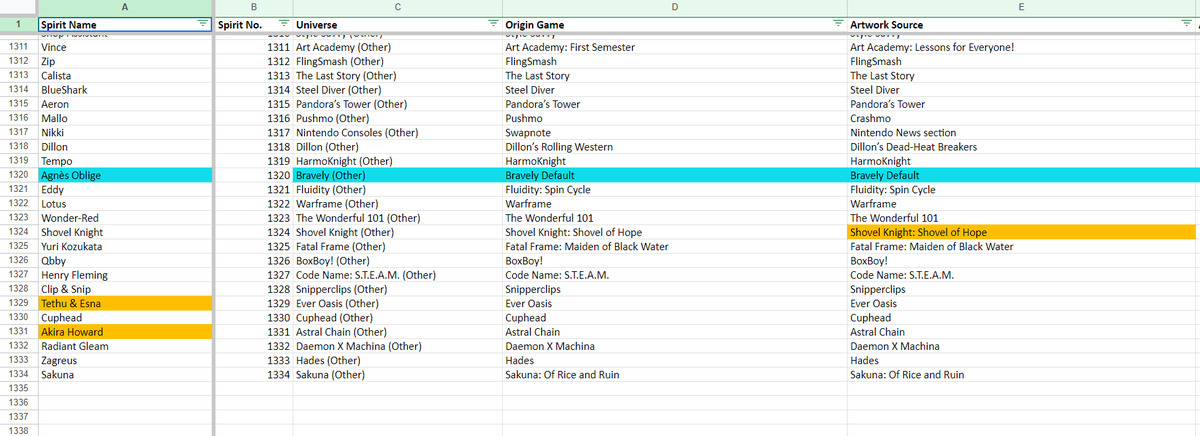Screen dimensions: 1200x436
Task: Select the orange Tethu & Esna cell
Action: (x=124, y=303)
